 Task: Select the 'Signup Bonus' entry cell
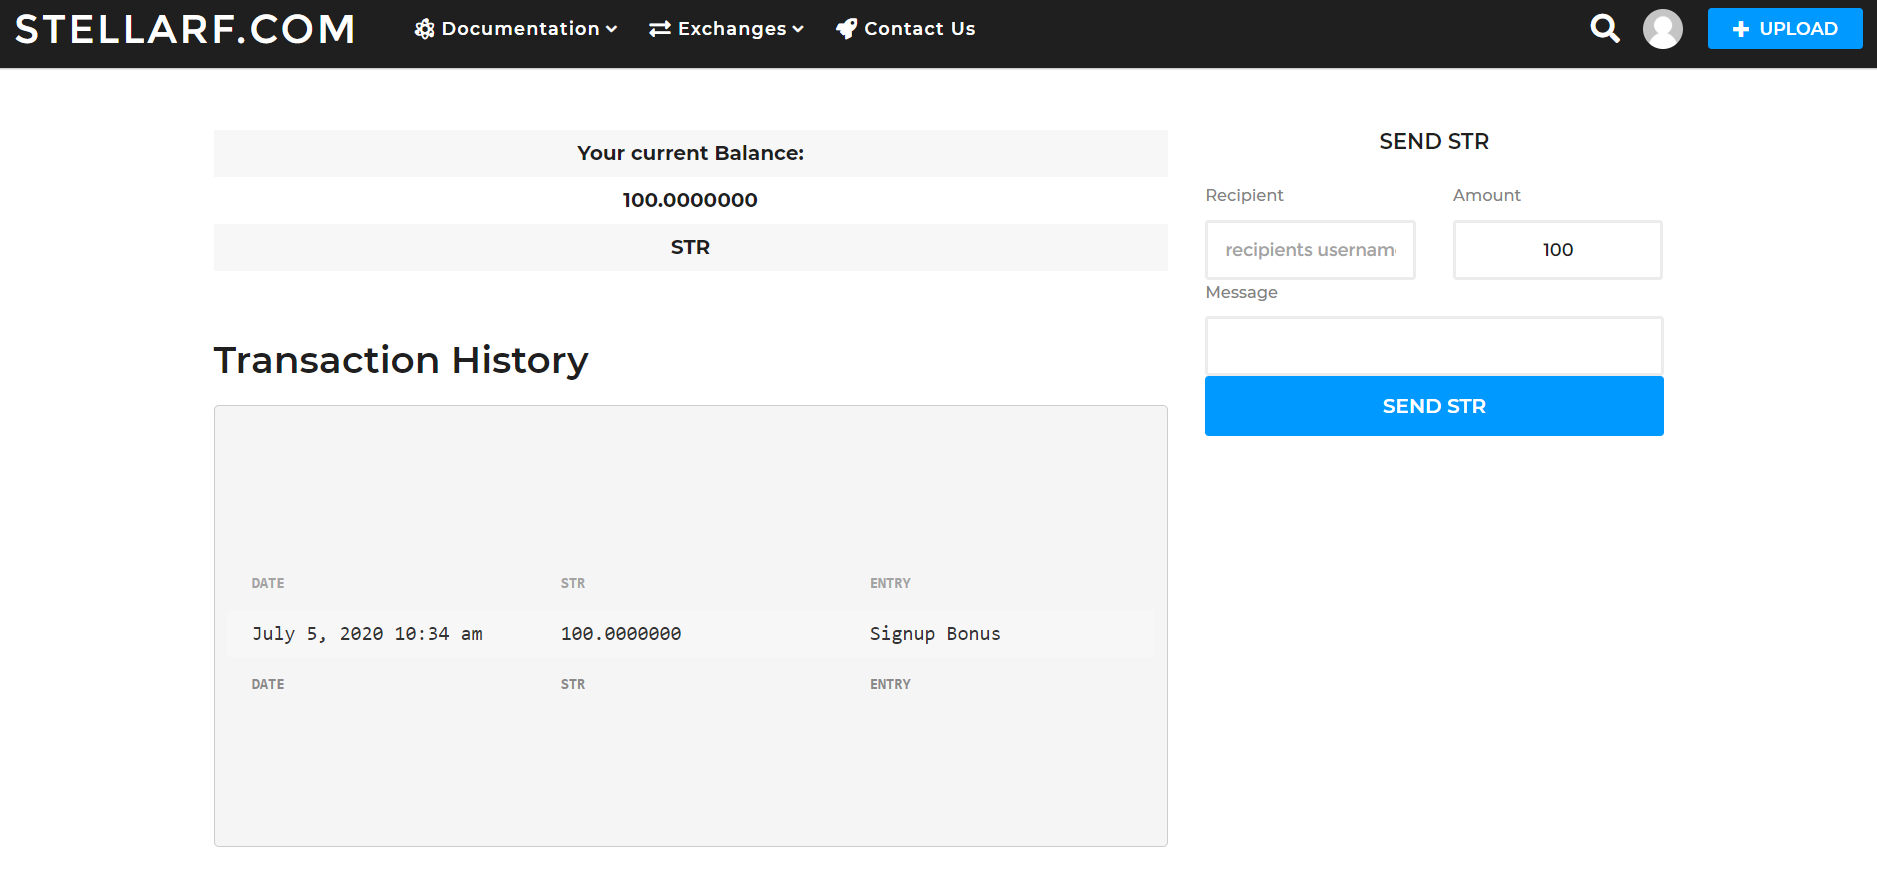click(935, 634)
